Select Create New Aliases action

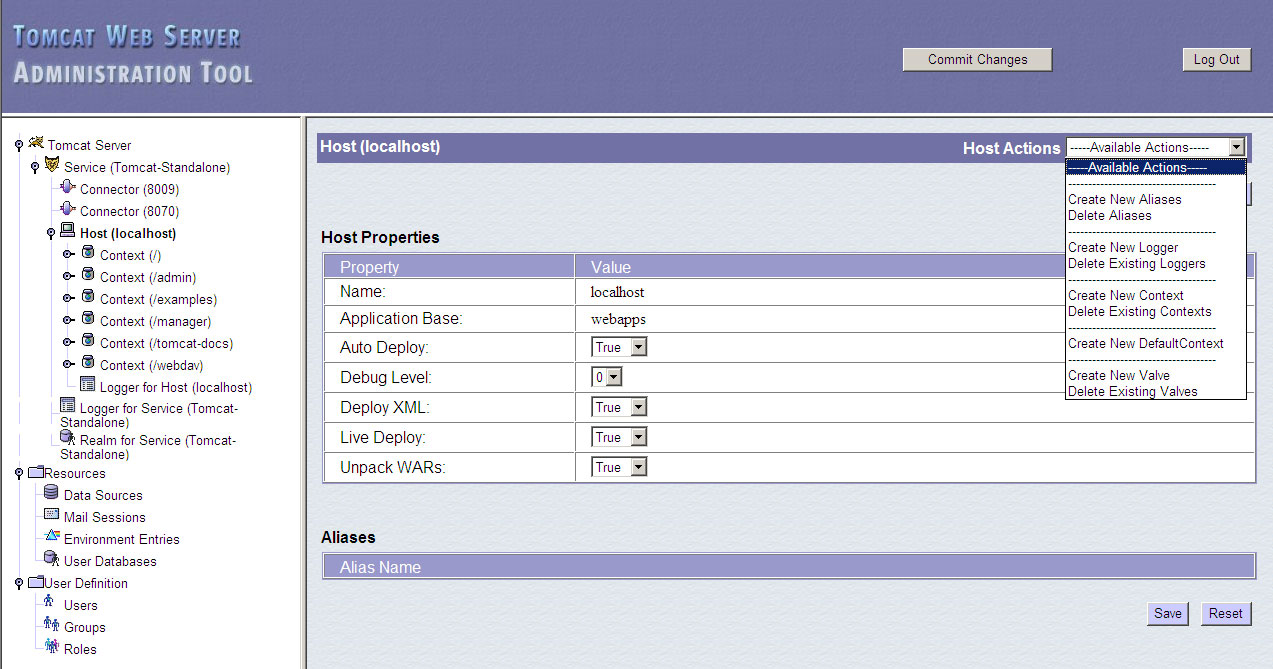tap(1124, 199)
